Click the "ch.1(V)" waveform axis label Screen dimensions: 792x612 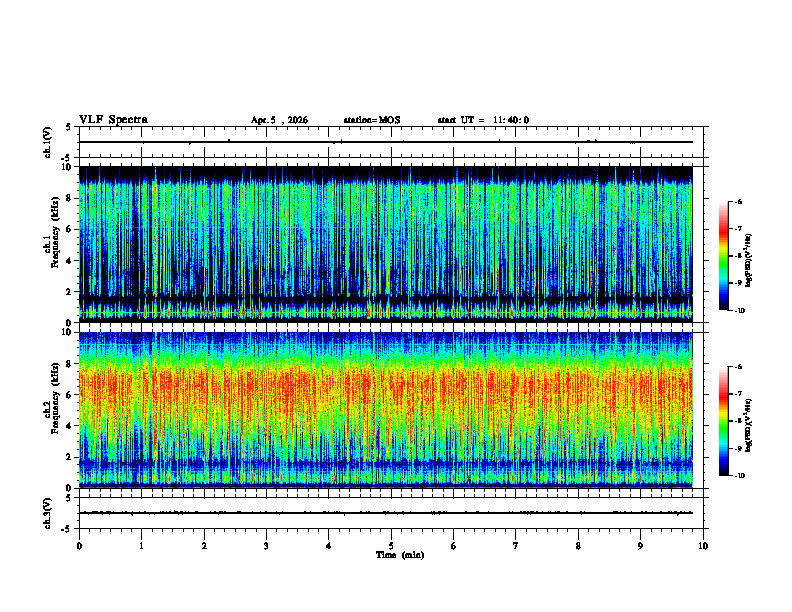(x=47, y=142)
